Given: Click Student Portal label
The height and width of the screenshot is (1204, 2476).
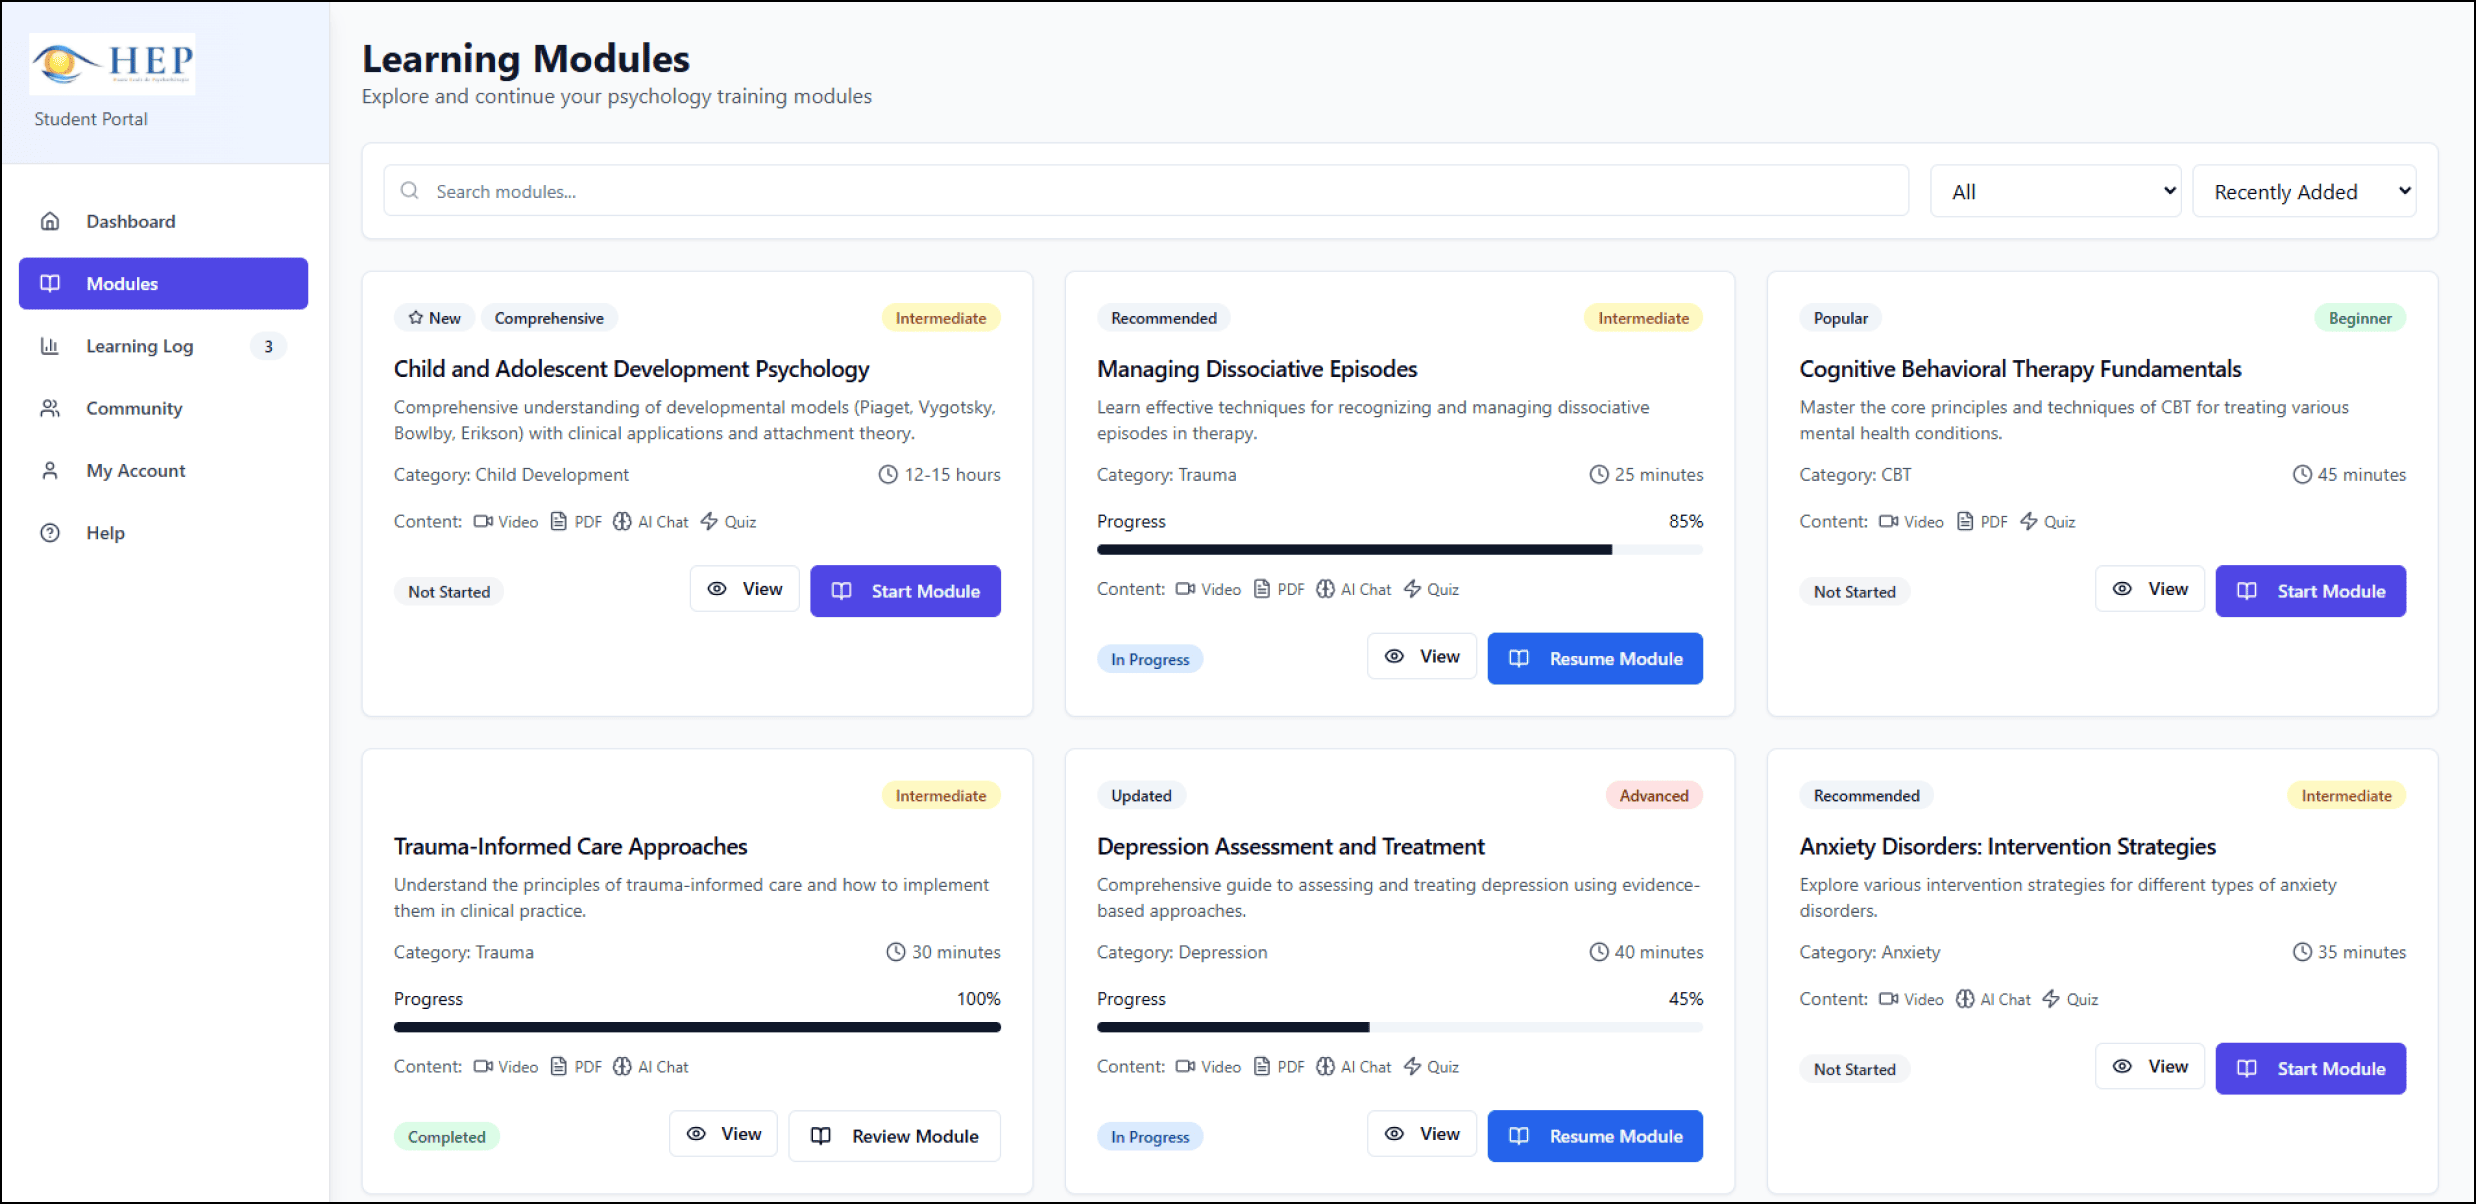Looking at the screenshot, I should 91,119.
